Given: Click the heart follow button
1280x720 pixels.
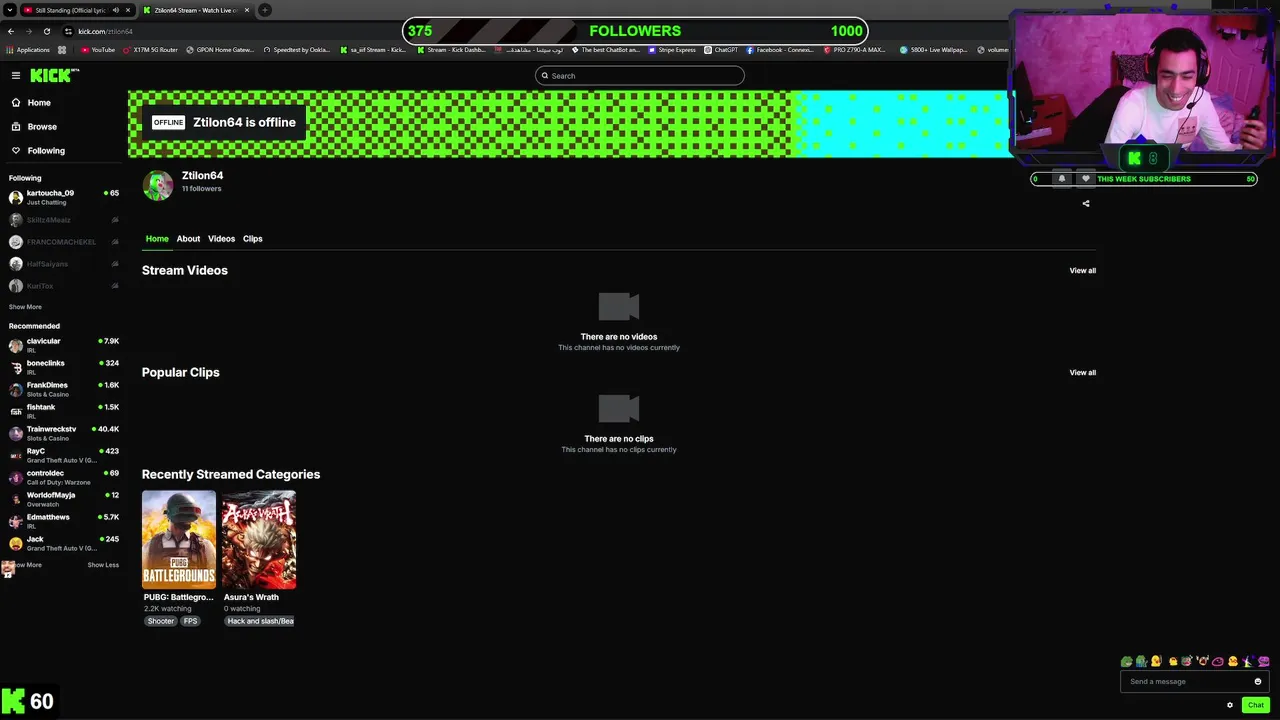Looking at the screenshot, I should 1086,179.
